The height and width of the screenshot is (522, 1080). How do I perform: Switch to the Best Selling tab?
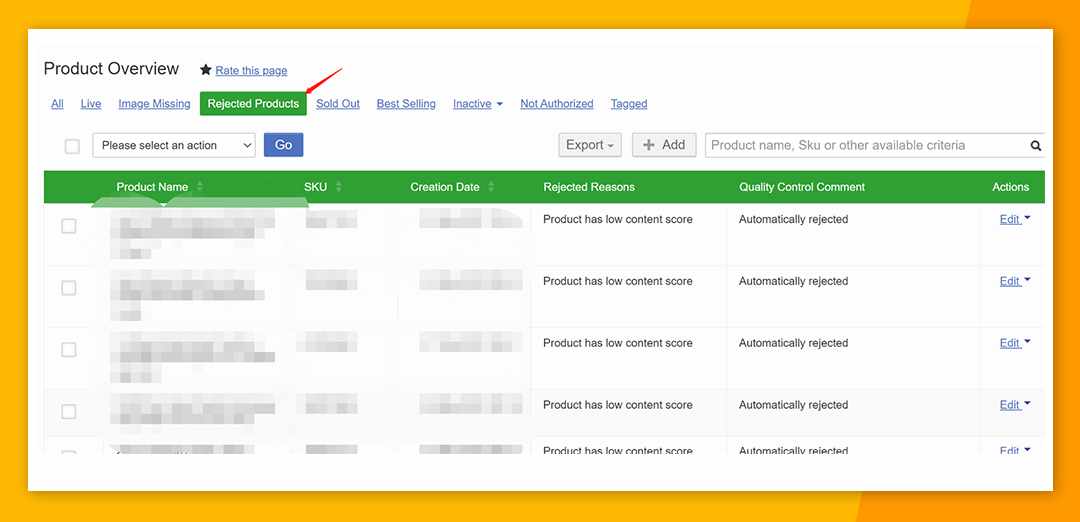[x=406, y=104]
